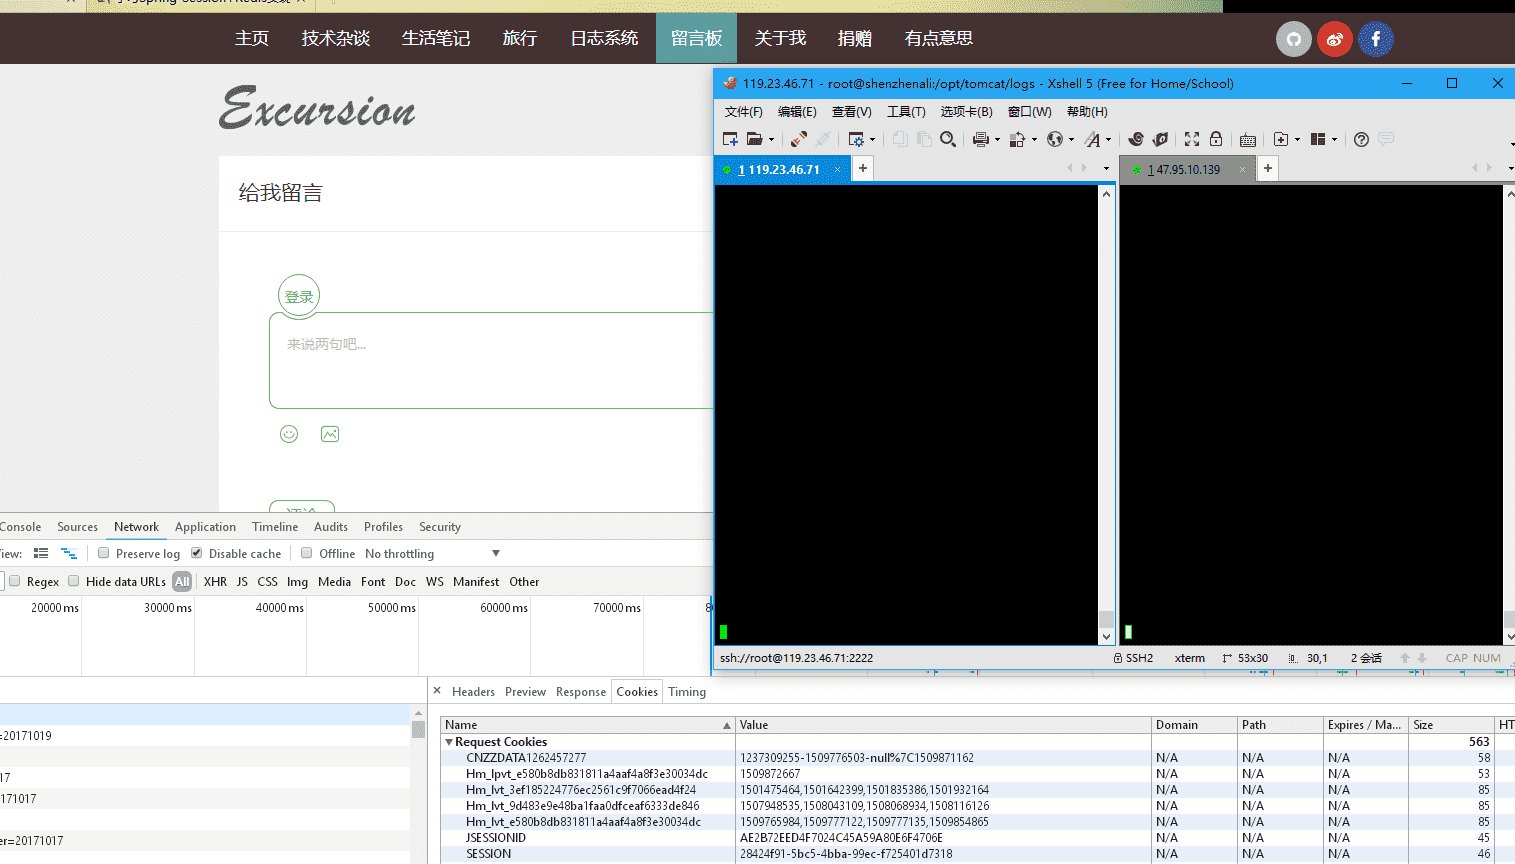
Task: Click the emoji smiley icon below comment box
Action: pos(289,434)
